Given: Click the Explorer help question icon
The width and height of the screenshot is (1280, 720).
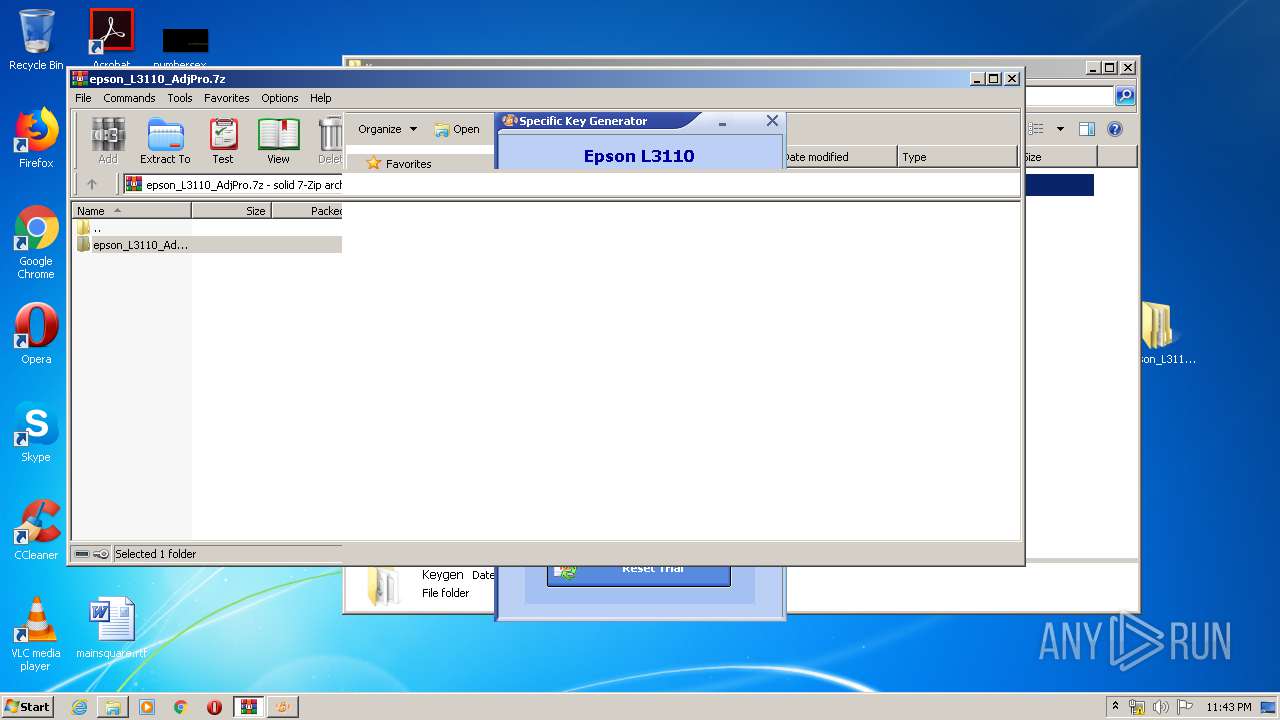Looking at the screenshot, I should click(1115, 129).
